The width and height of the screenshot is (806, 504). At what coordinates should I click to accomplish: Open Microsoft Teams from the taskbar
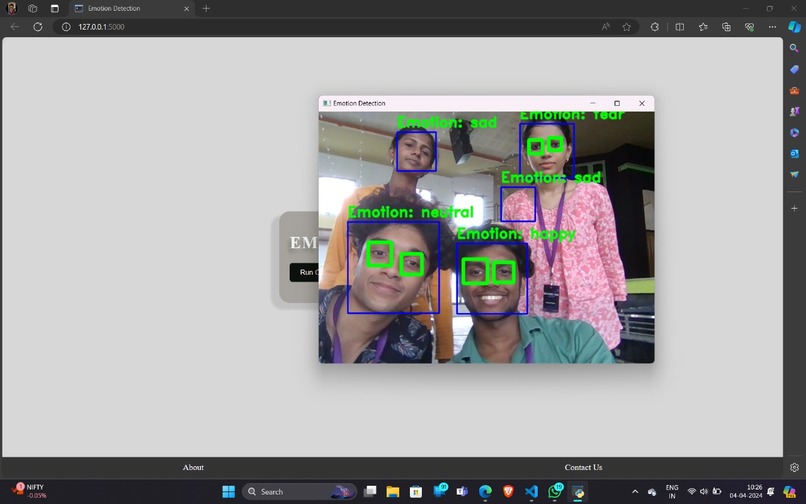click(x=462, y=492)
